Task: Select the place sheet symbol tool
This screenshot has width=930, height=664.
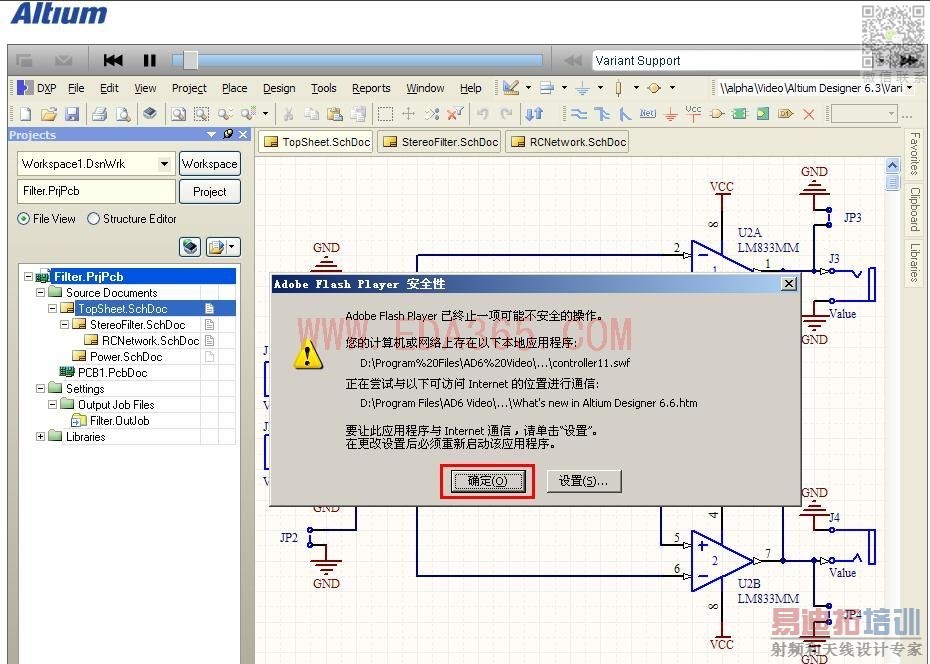Action: 739,114
